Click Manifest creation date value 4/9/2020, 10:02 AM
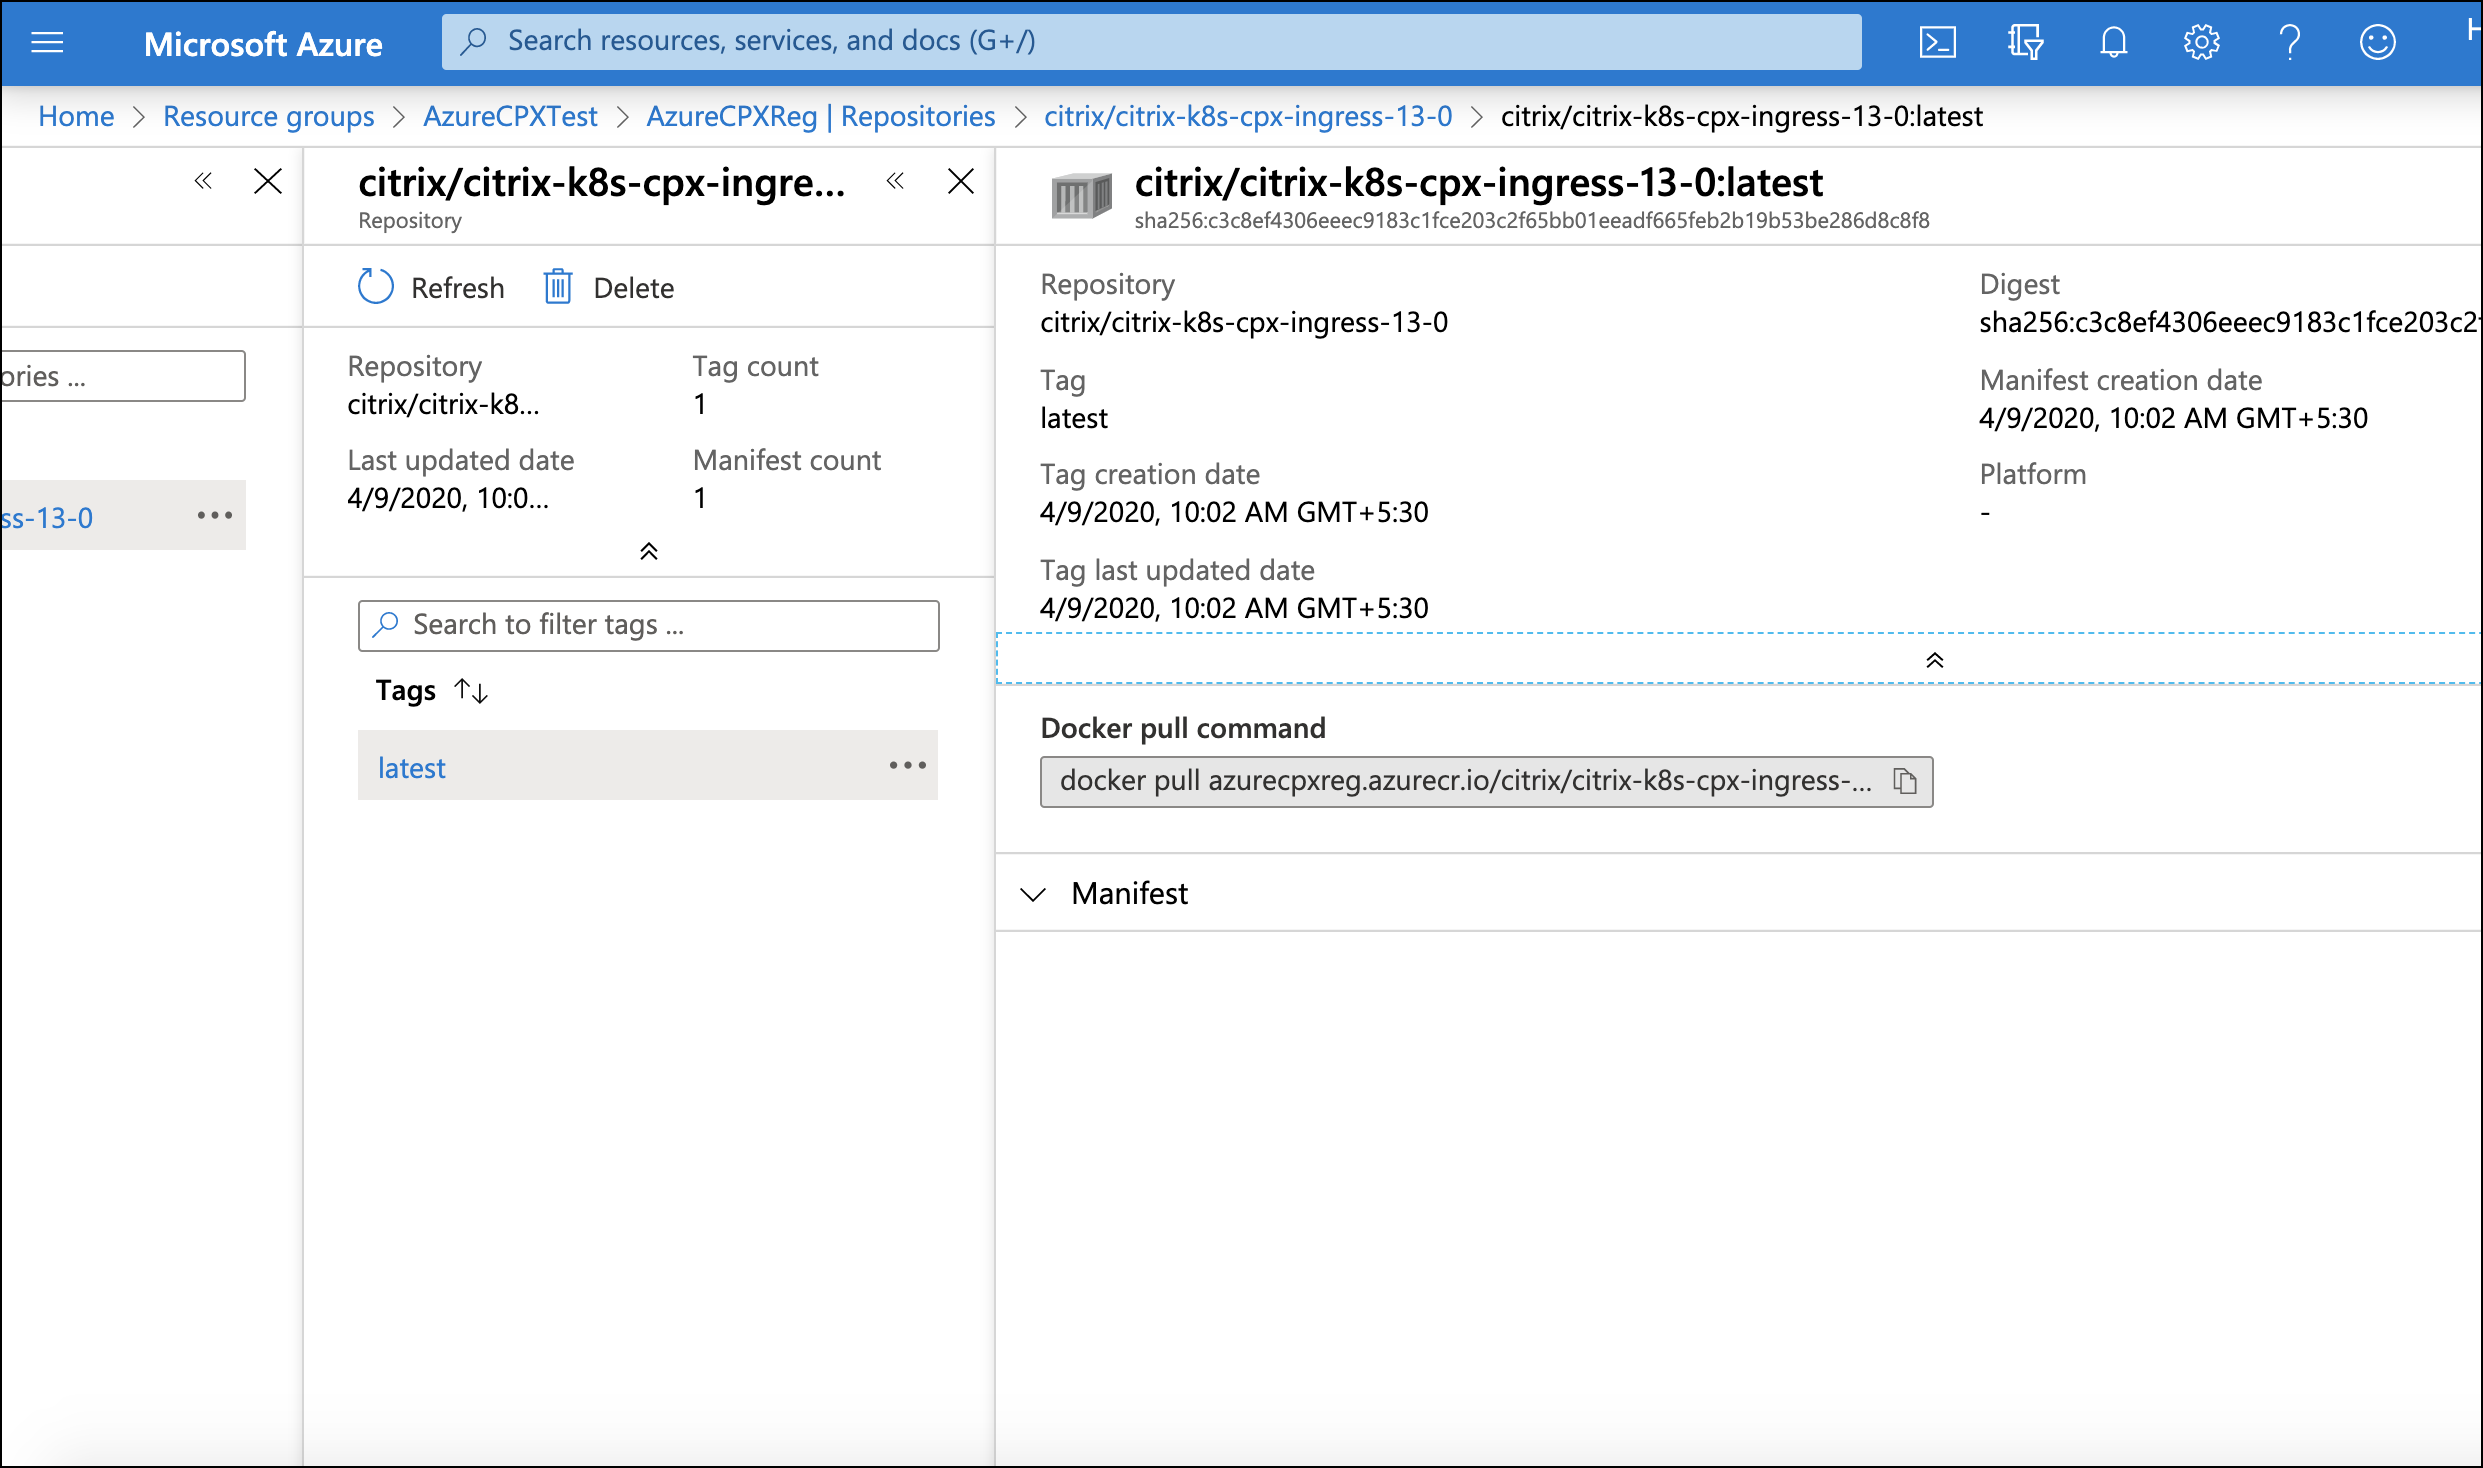2483x1468 pixels. tap(2173, 418)
